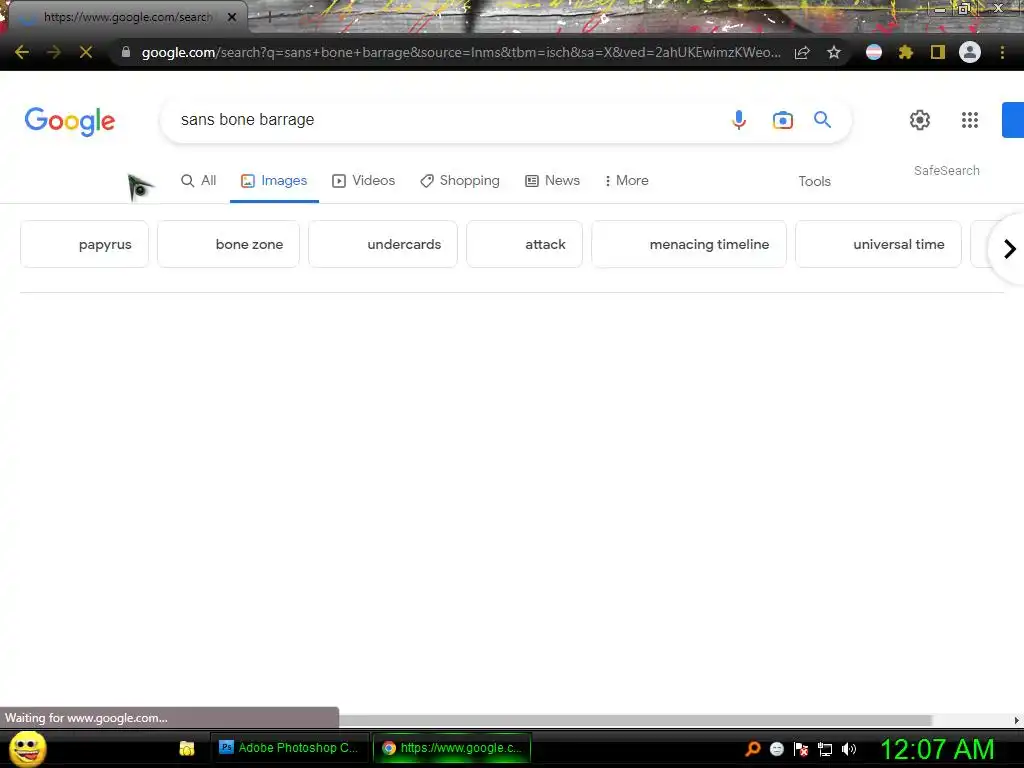Open the folder icon in taskbar
This screenshot has height=768, width=1024.
[x=187, y=748]
